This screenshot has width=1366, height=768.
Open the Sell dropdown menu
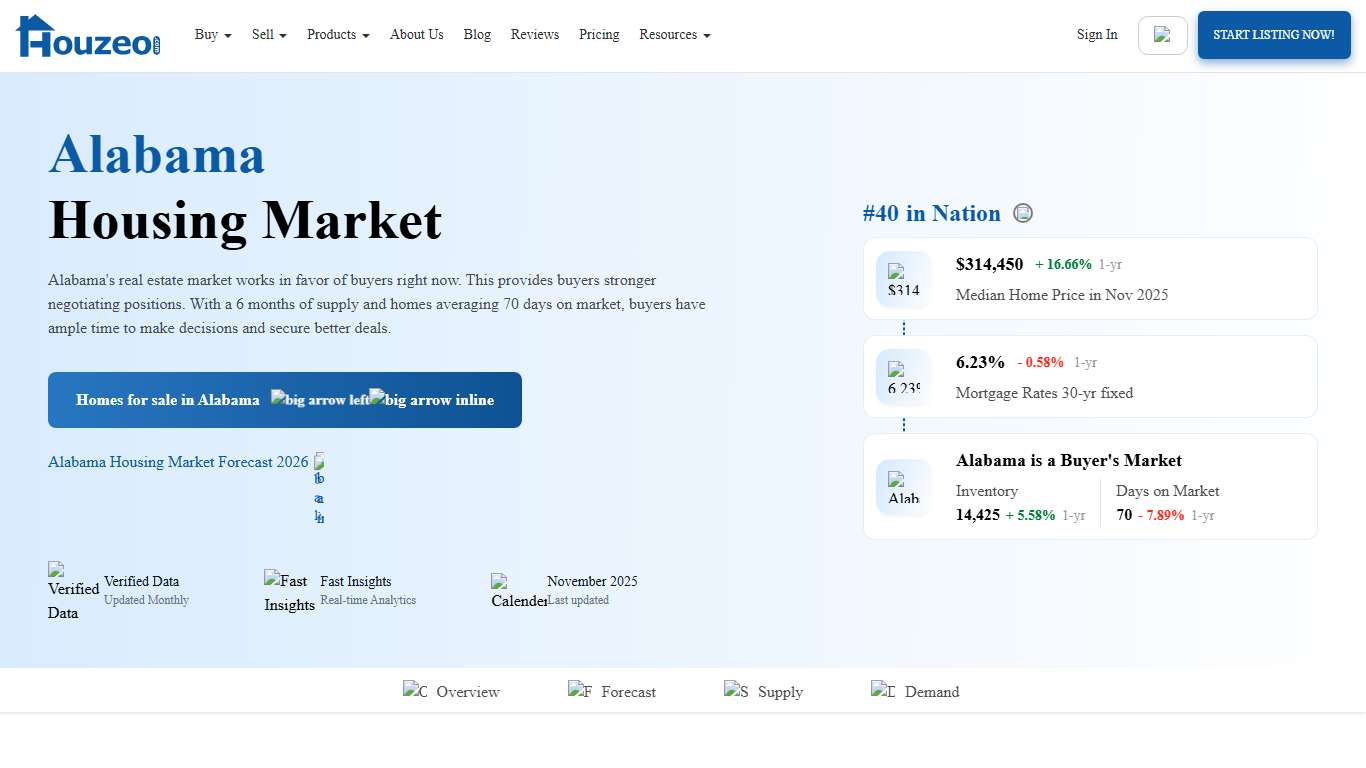(x=268, y=34)
